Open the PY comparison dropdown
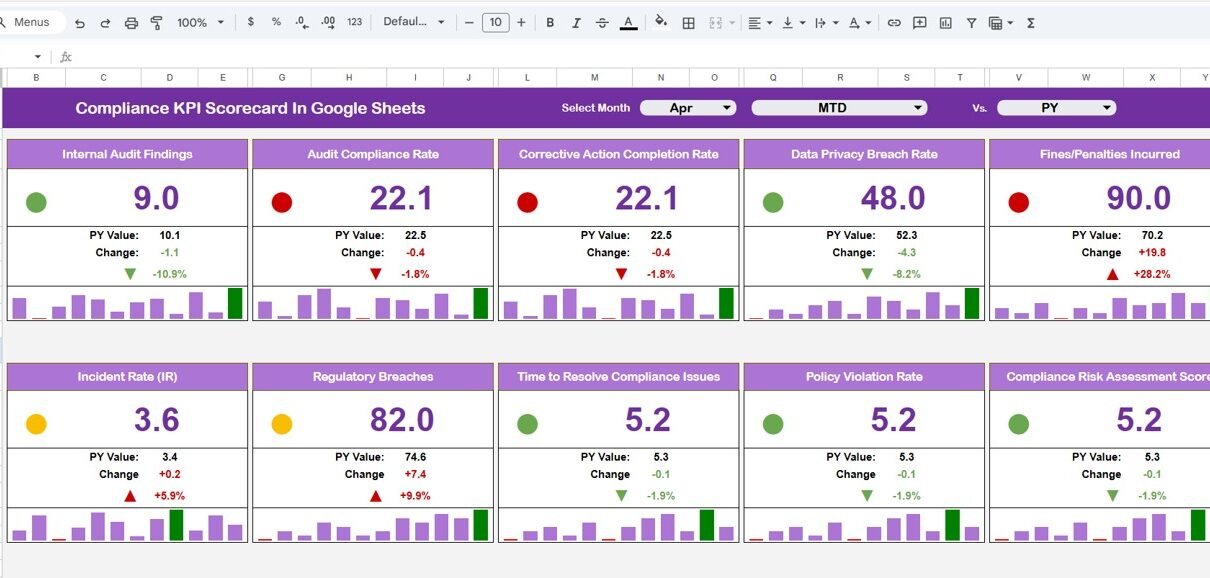The height and width of the screenshot is (578, 1210). pyautogui.click(x=1056, y=108)
